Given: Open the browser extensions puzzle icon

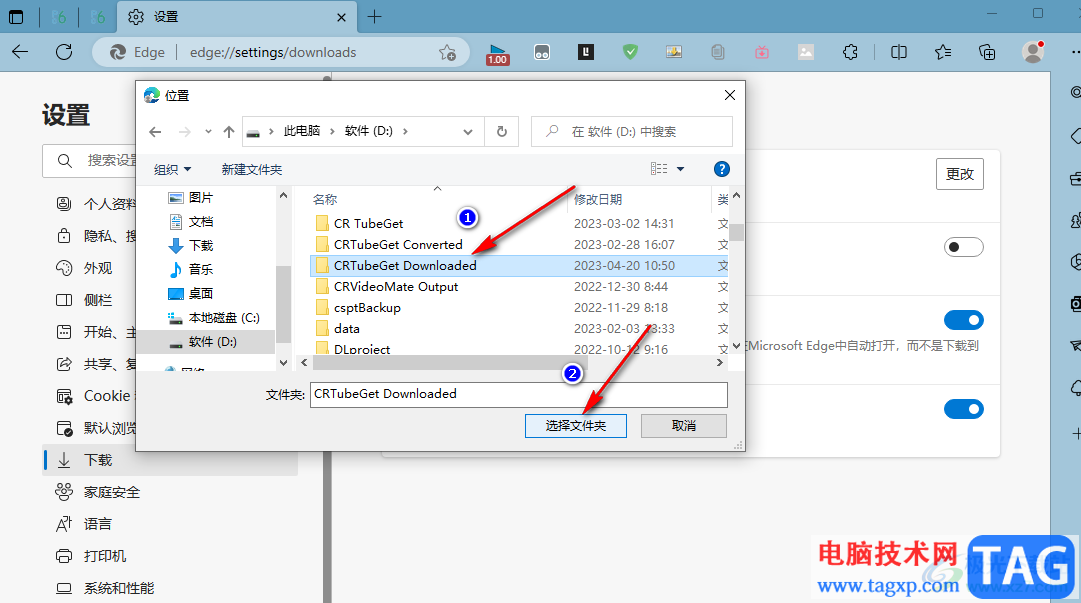Looking at the screenshot, I should [850, 52].
